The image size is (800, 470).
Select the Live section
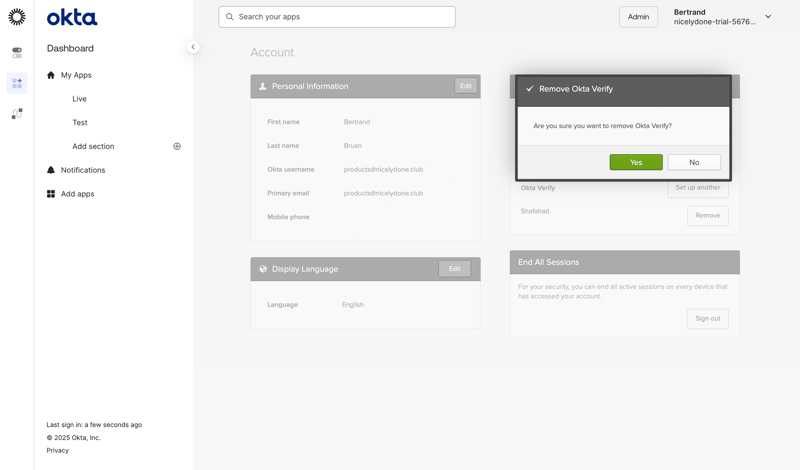coord(79,98)
